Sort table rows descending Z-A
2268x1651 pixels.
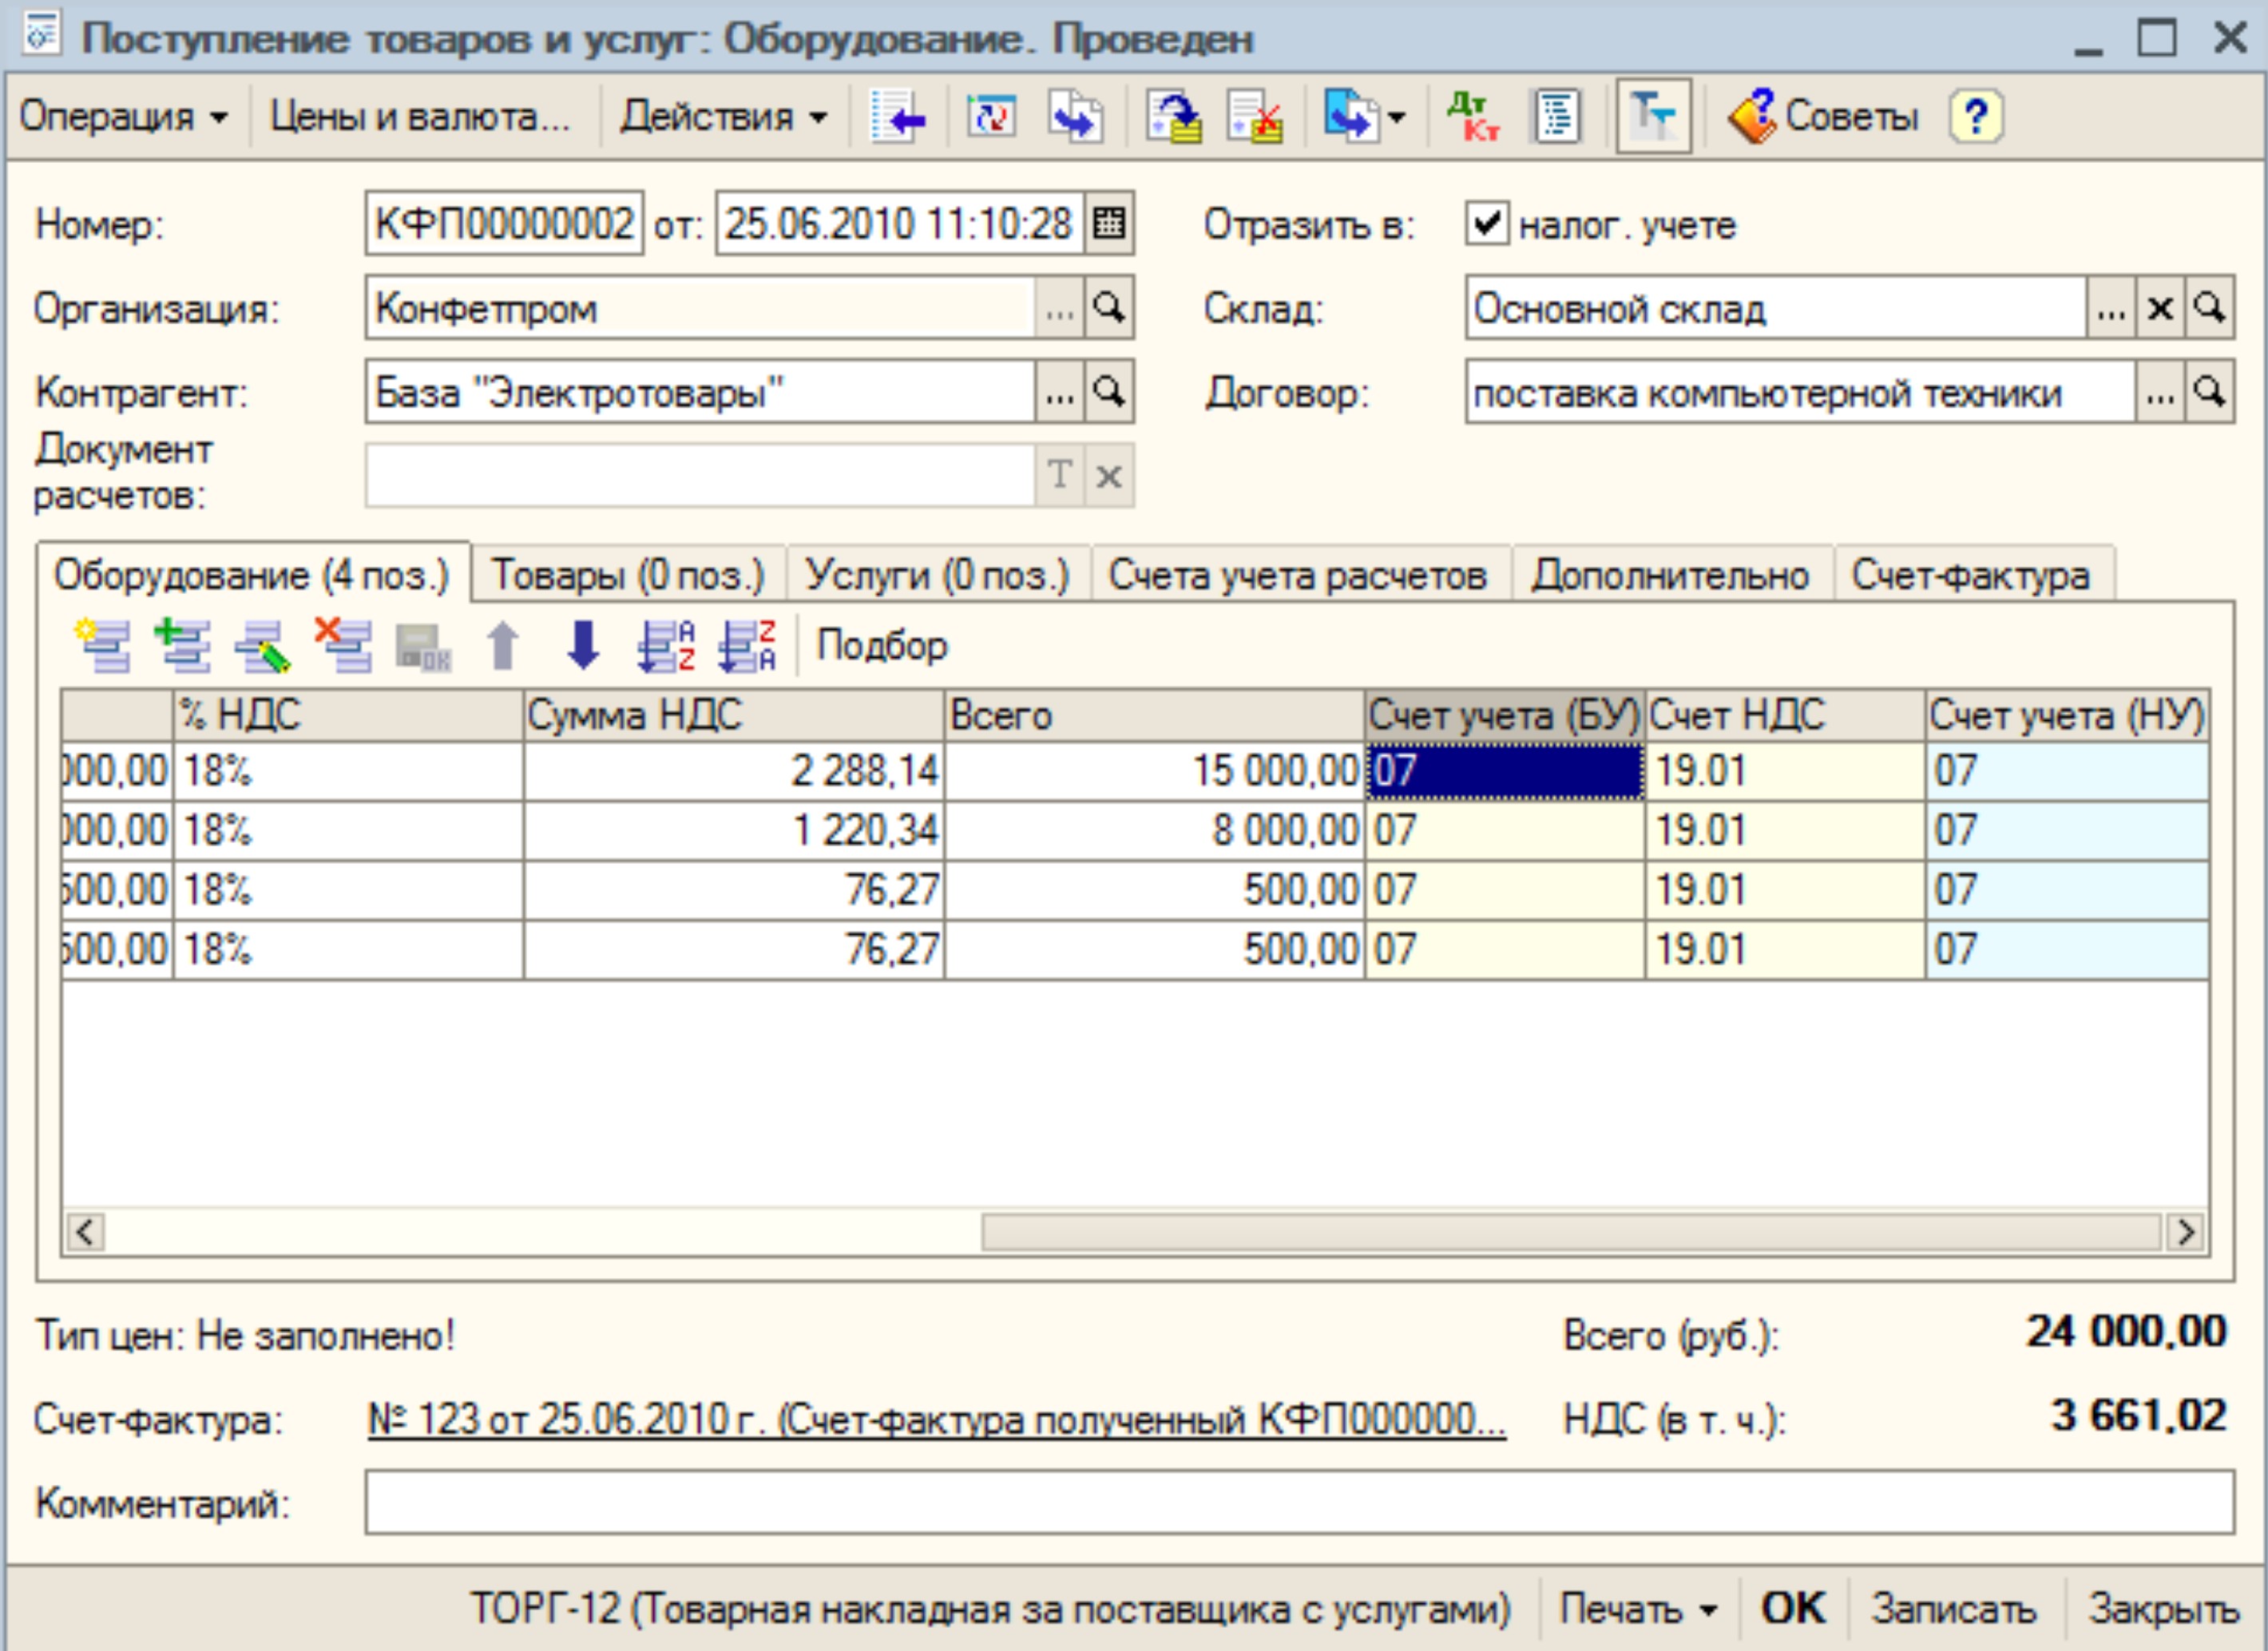tap(746, 645)
